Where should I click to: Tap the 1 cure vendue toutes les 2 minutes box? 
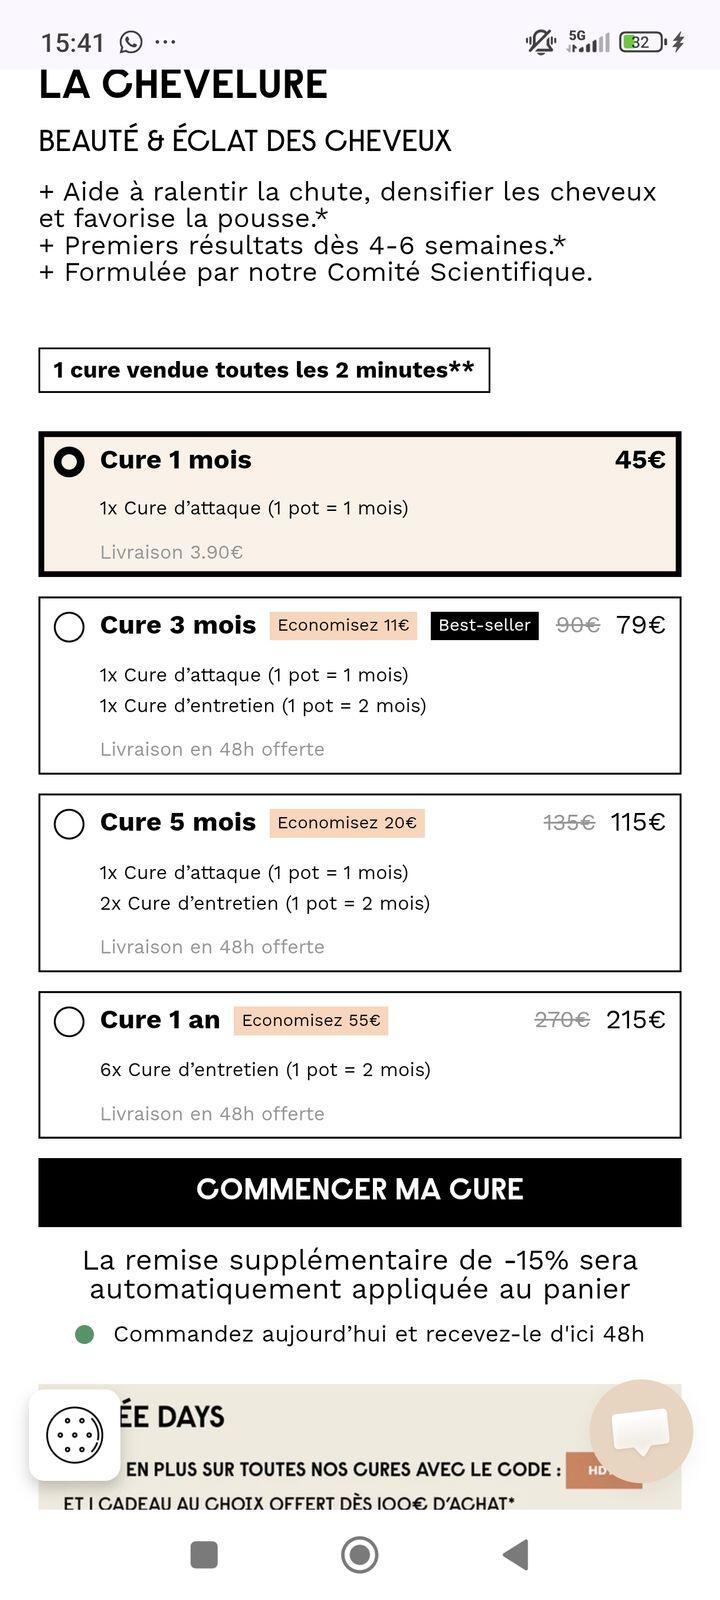[x=264, y=370]
